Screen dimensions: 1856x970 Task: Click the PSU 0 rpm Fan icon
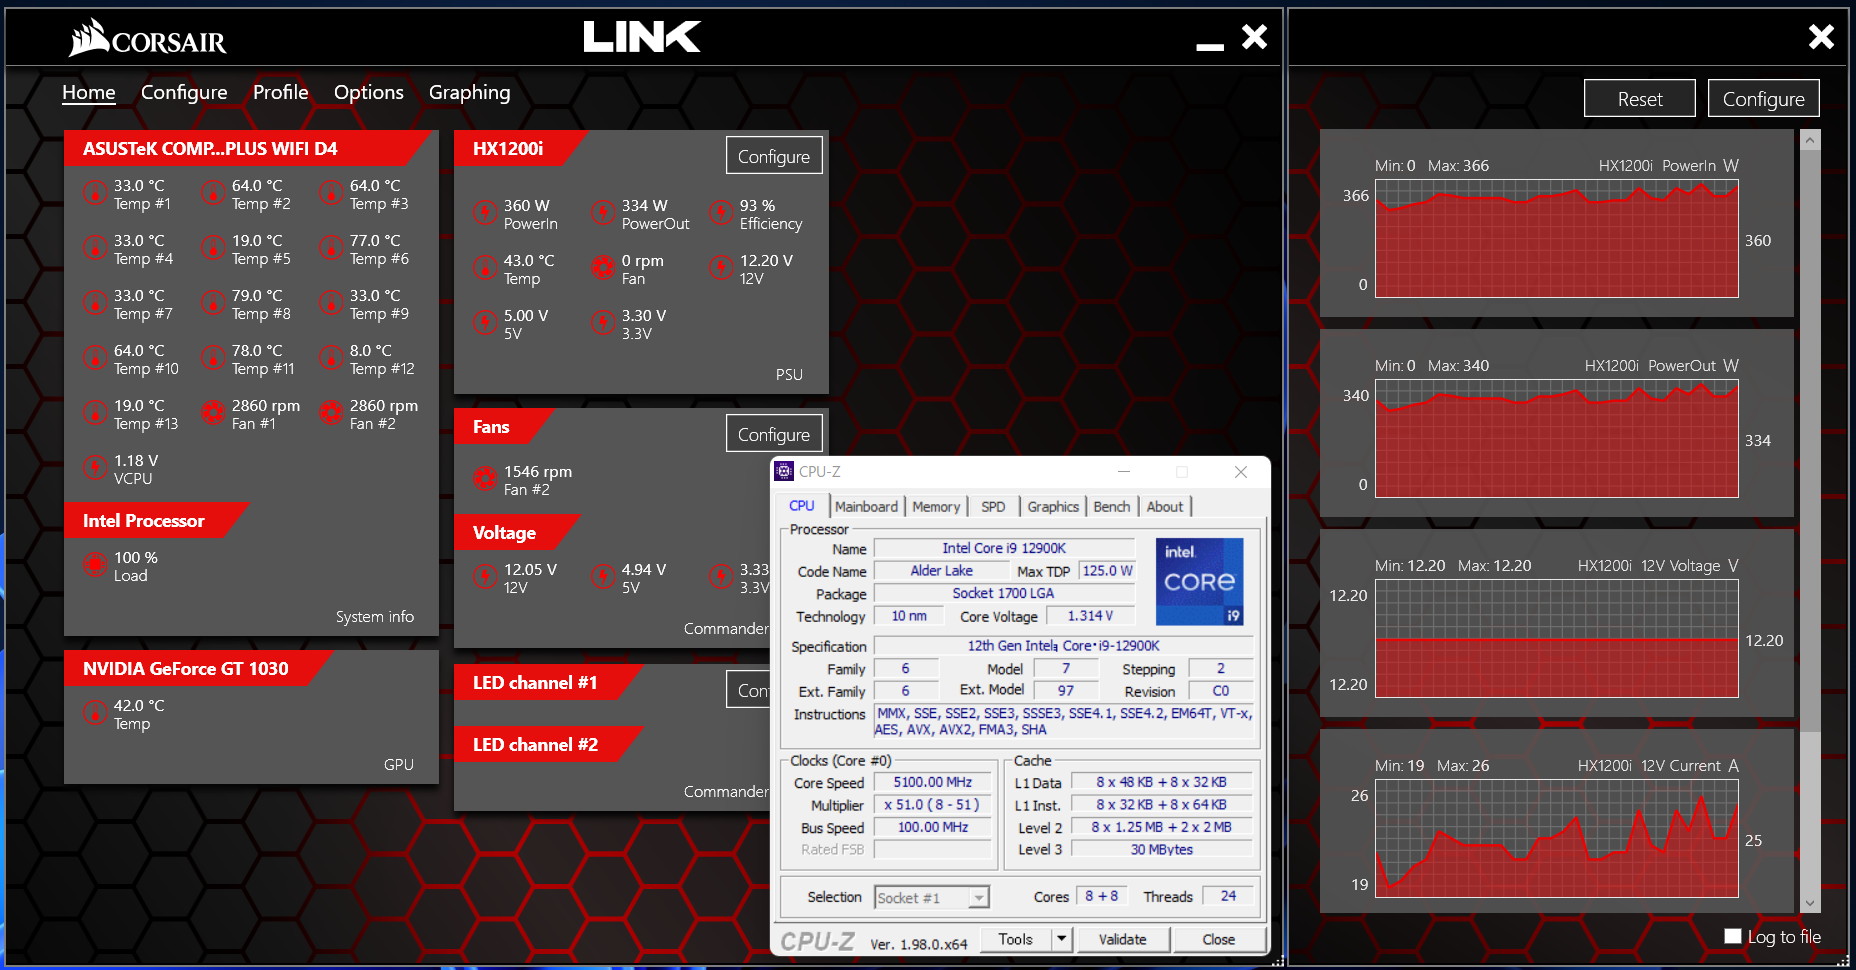pyautogui.click(x=603, y=267)
